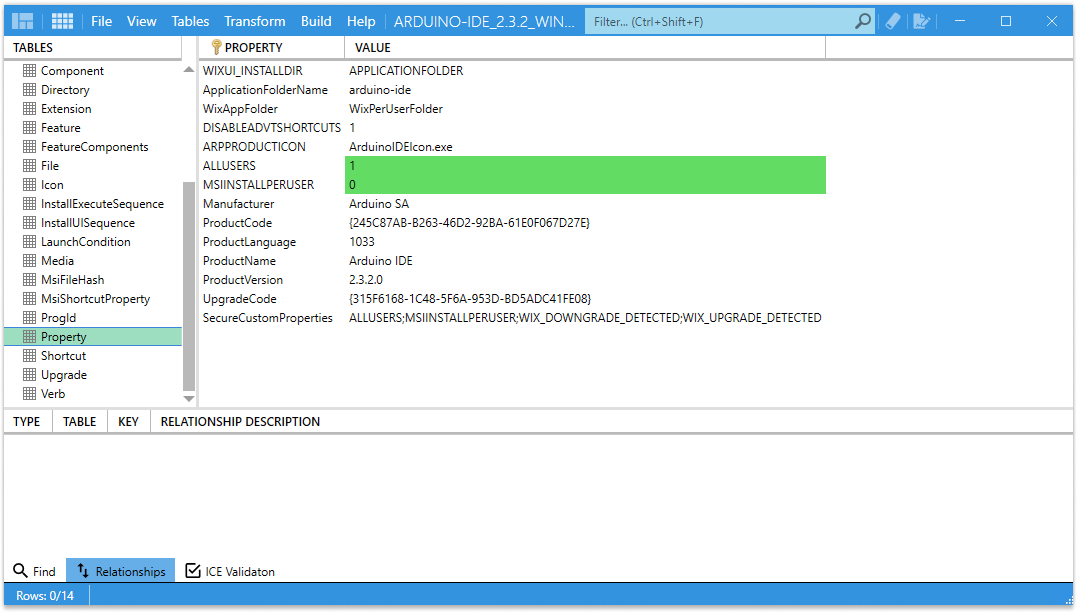The image size is (1077, 613).
Task: Open the Help menu
Action: (361, 21)
